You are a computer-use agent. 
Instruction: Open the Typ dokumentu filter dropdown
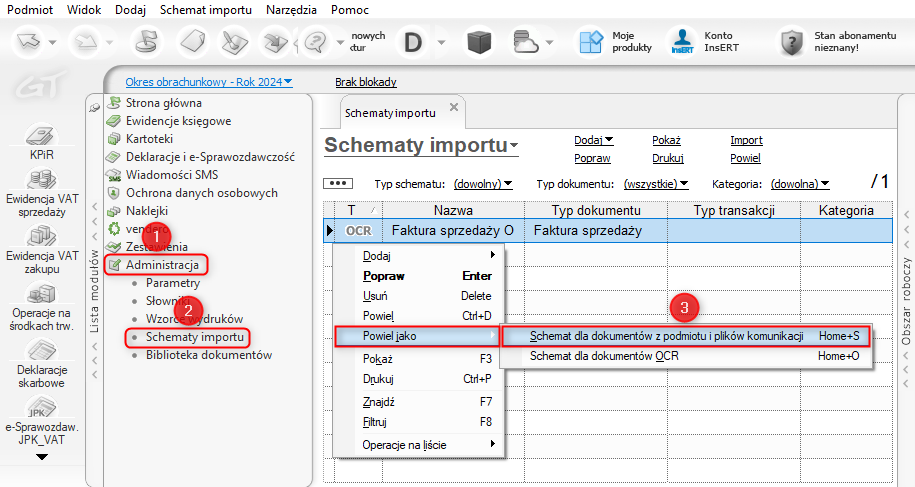coord(656,184)
